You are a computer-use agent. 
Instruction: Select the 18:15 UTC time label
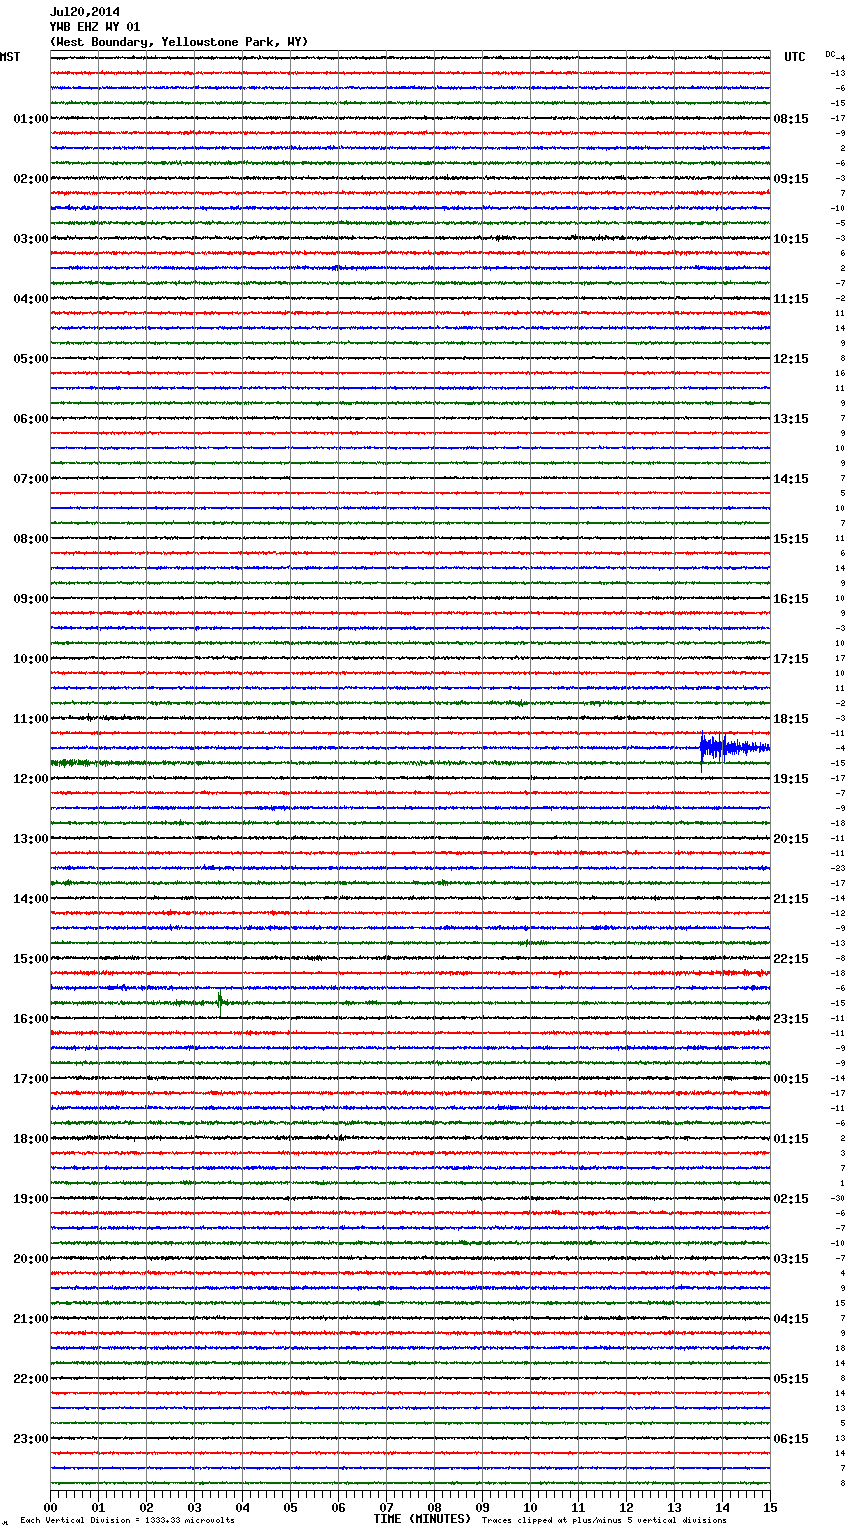click(791, 719)
